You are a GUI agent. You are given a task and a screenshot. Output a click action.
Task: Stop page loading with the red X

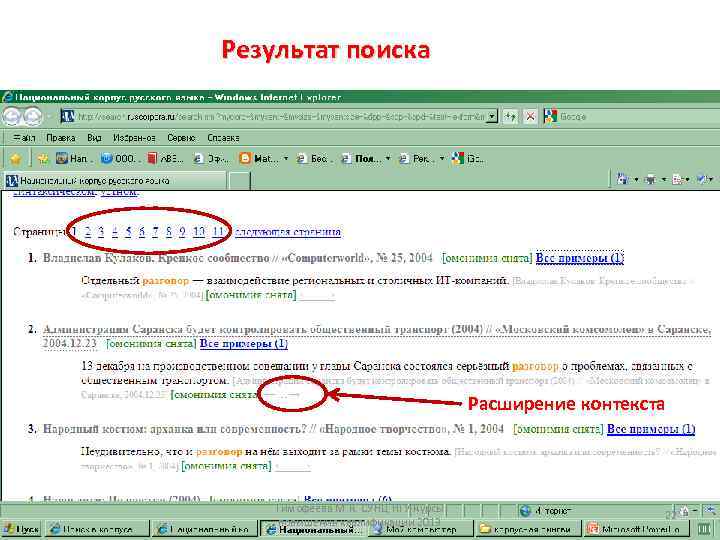pyautogui.click(x=530, y=117)
